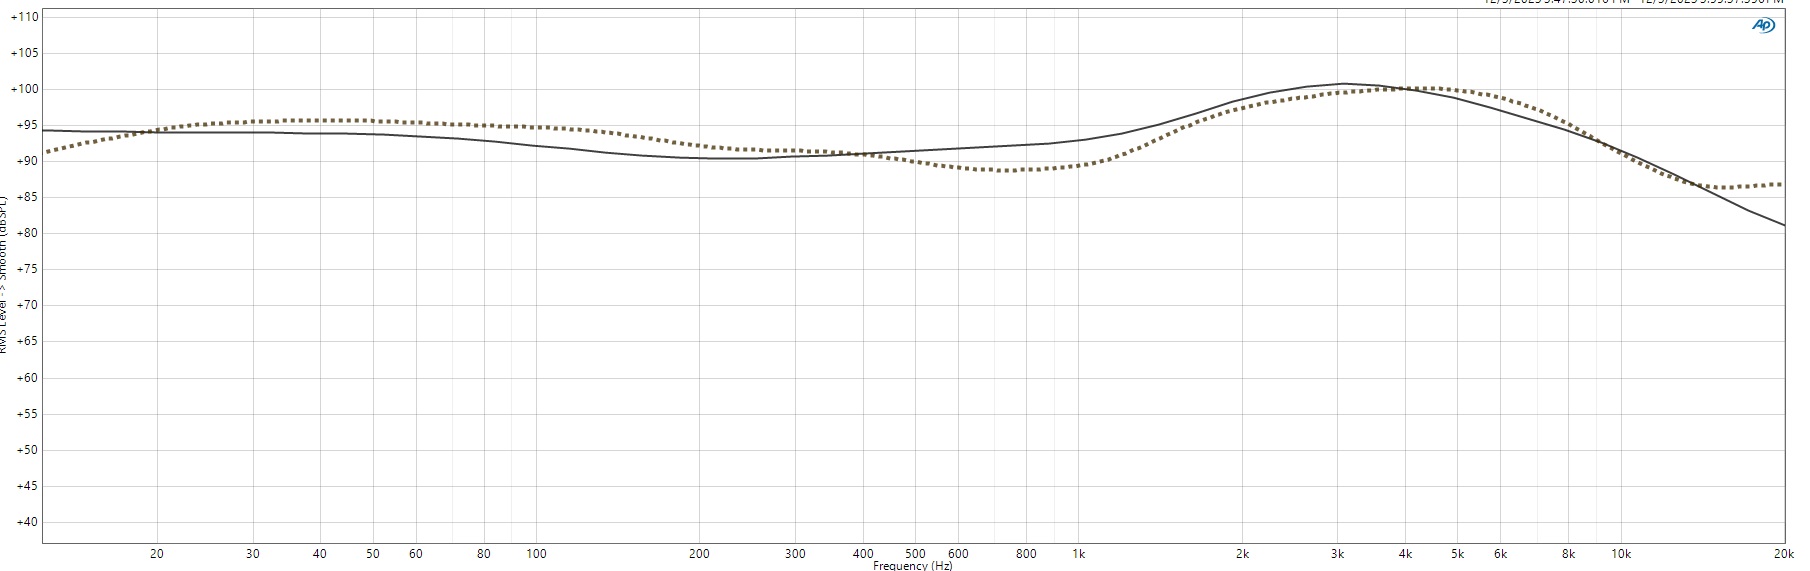Click the 200 Hz frequency tick label

pyautogui.click(x=699, y=553)
